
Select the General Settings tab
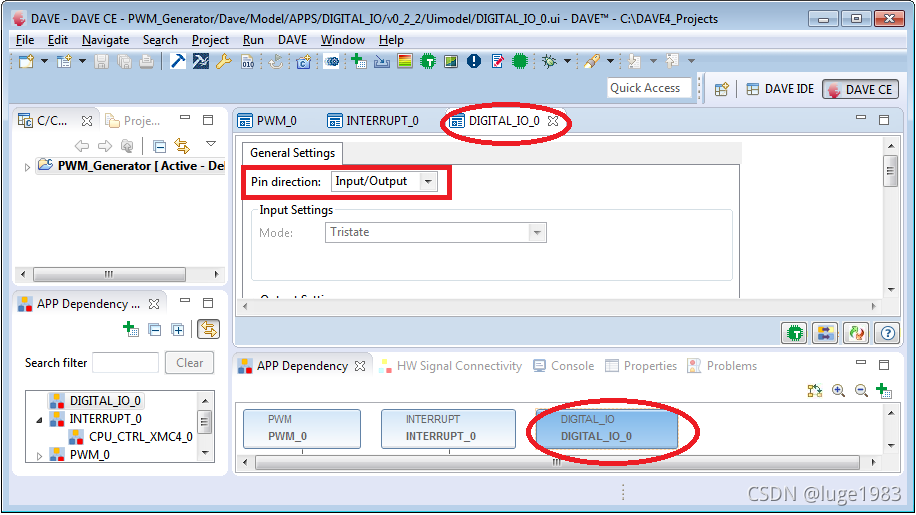point(293,153)
